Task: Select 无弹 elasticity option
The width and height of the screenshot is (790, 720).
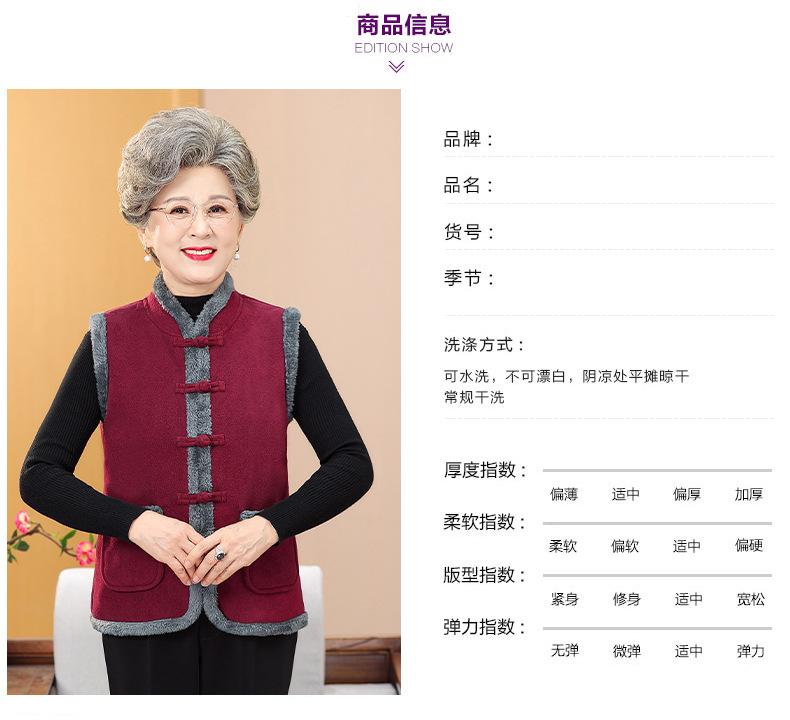Action: click(565, 650)
